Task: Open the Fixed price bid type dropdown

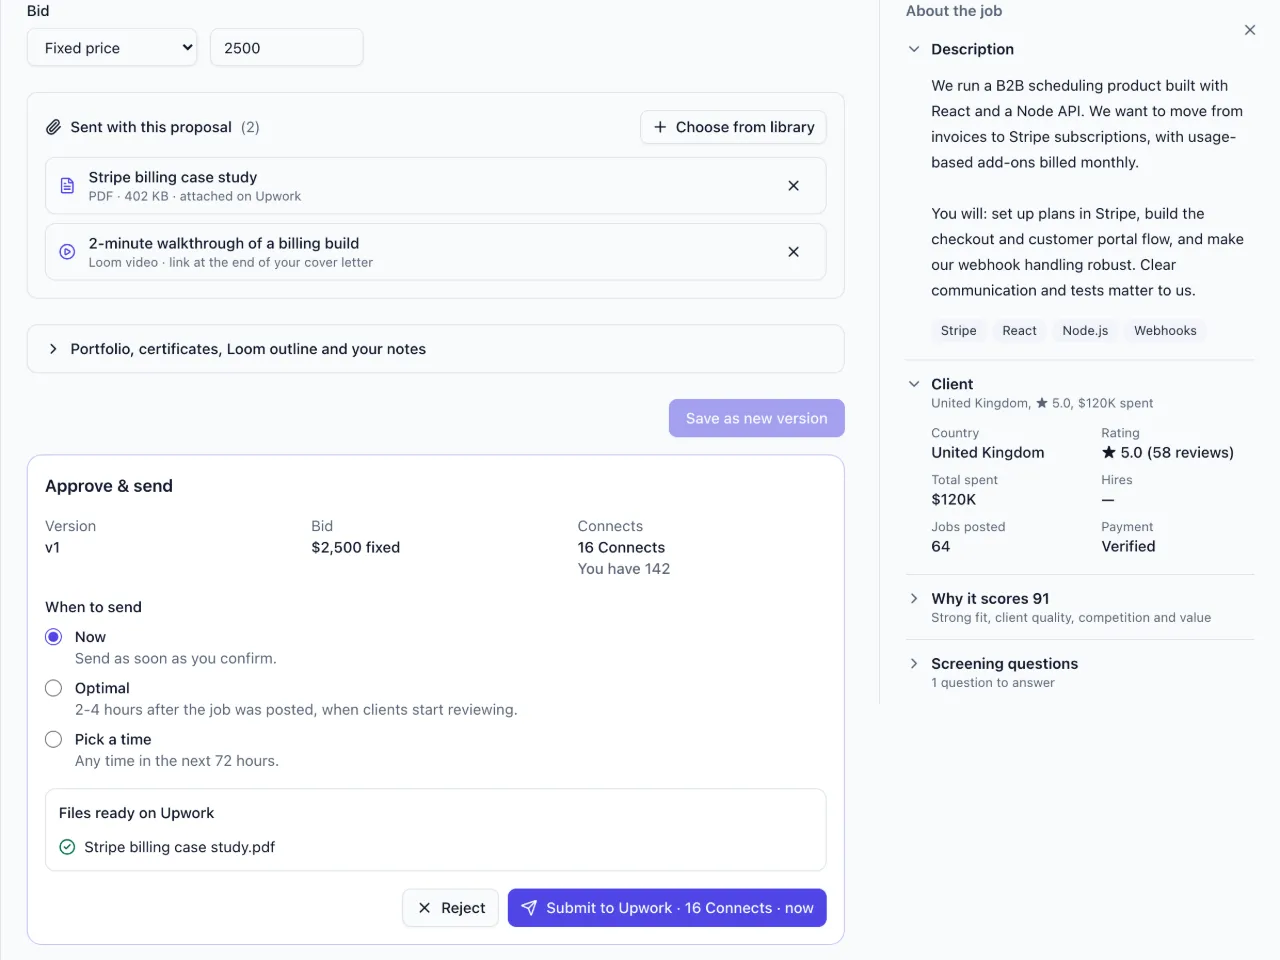Action: click(x=112, y=48)
